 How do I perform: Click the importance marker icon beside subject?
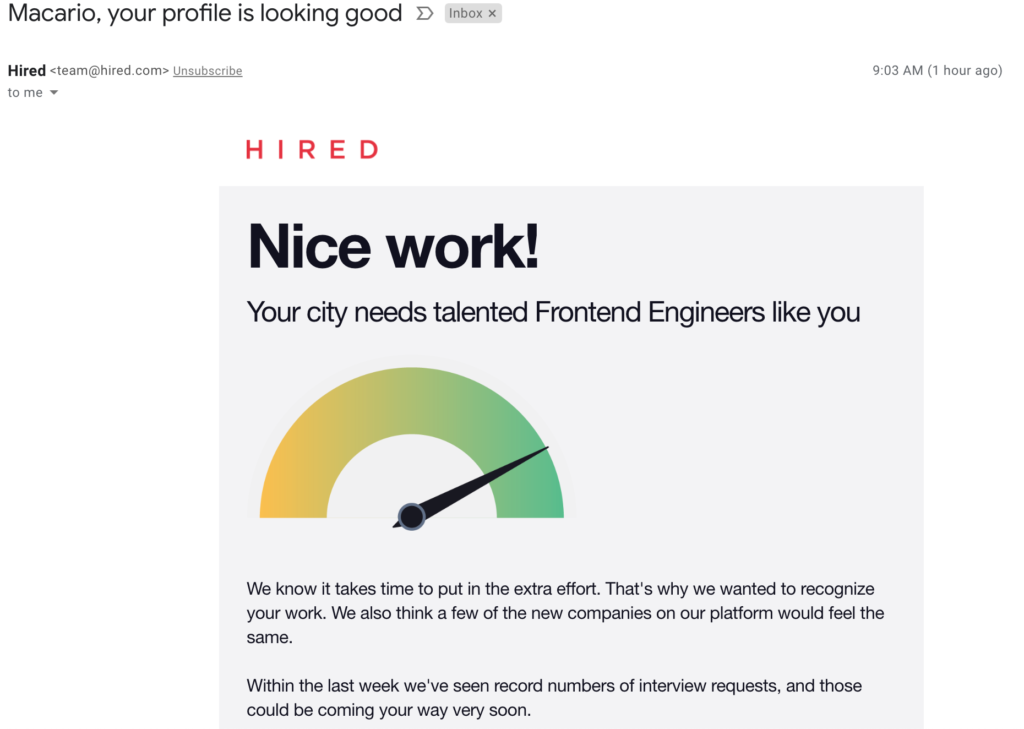pyautogui.click(x=424, y=13)
